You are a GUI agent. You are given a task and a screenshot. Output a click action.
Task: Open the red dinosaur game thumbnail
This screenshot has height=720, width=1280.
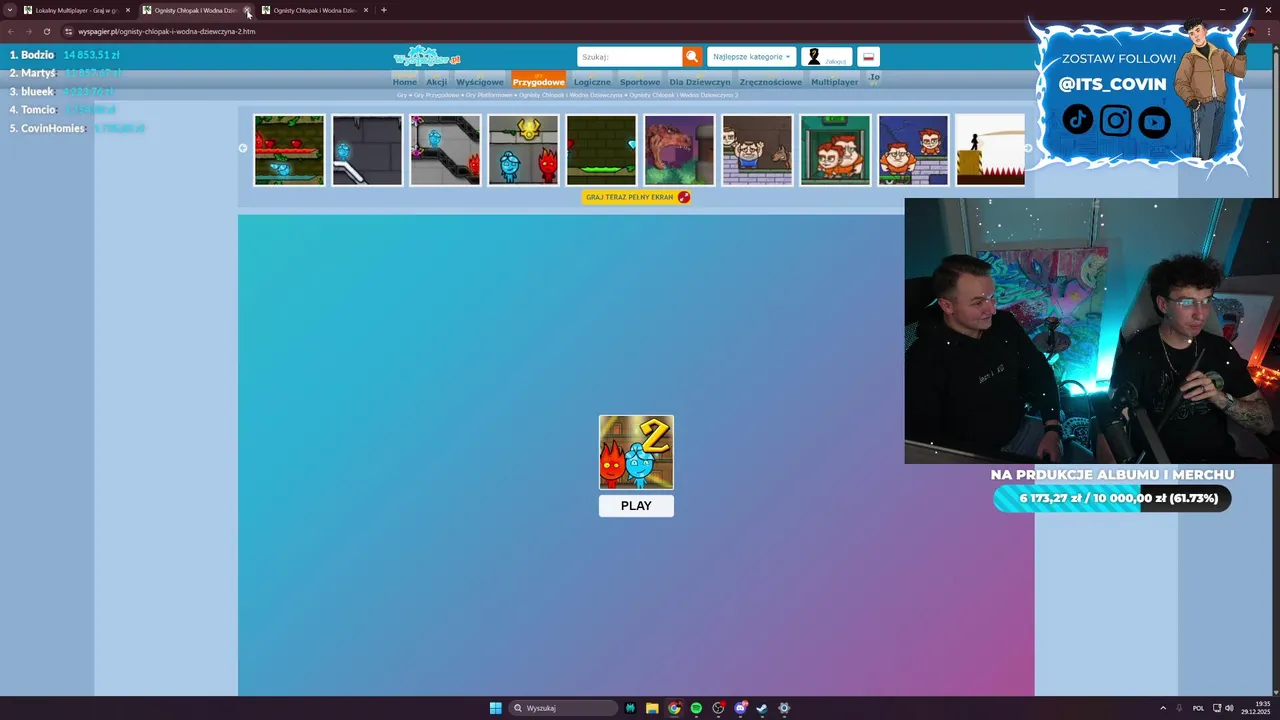coord(679,150)
